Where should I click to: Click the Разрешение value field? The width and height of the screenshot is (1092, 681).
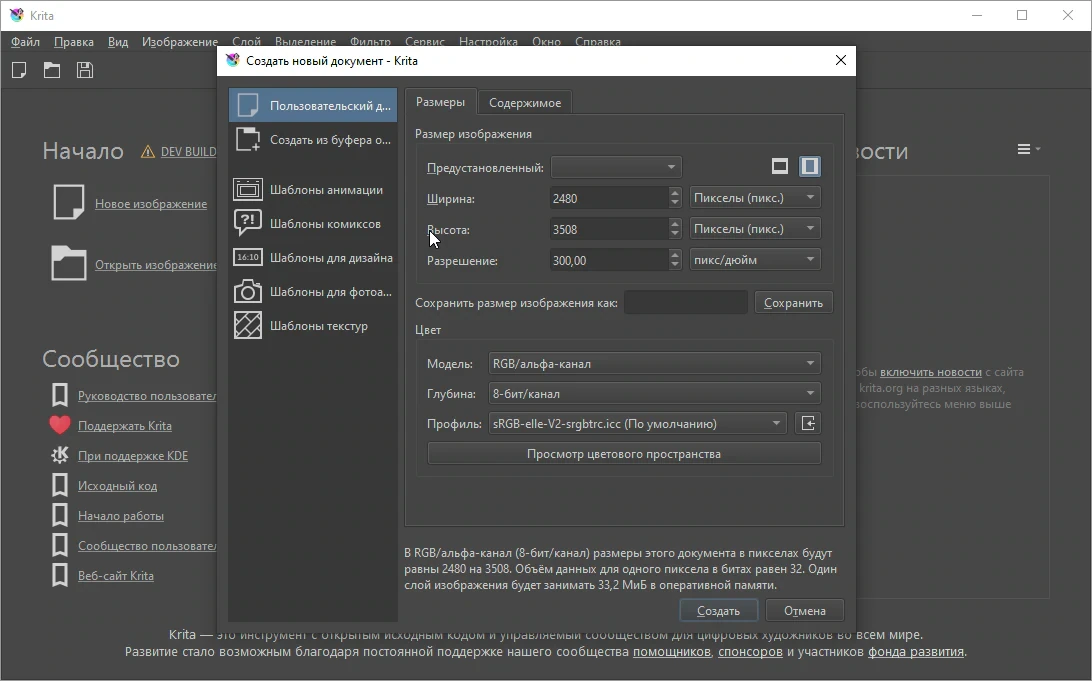click(609, 260)
